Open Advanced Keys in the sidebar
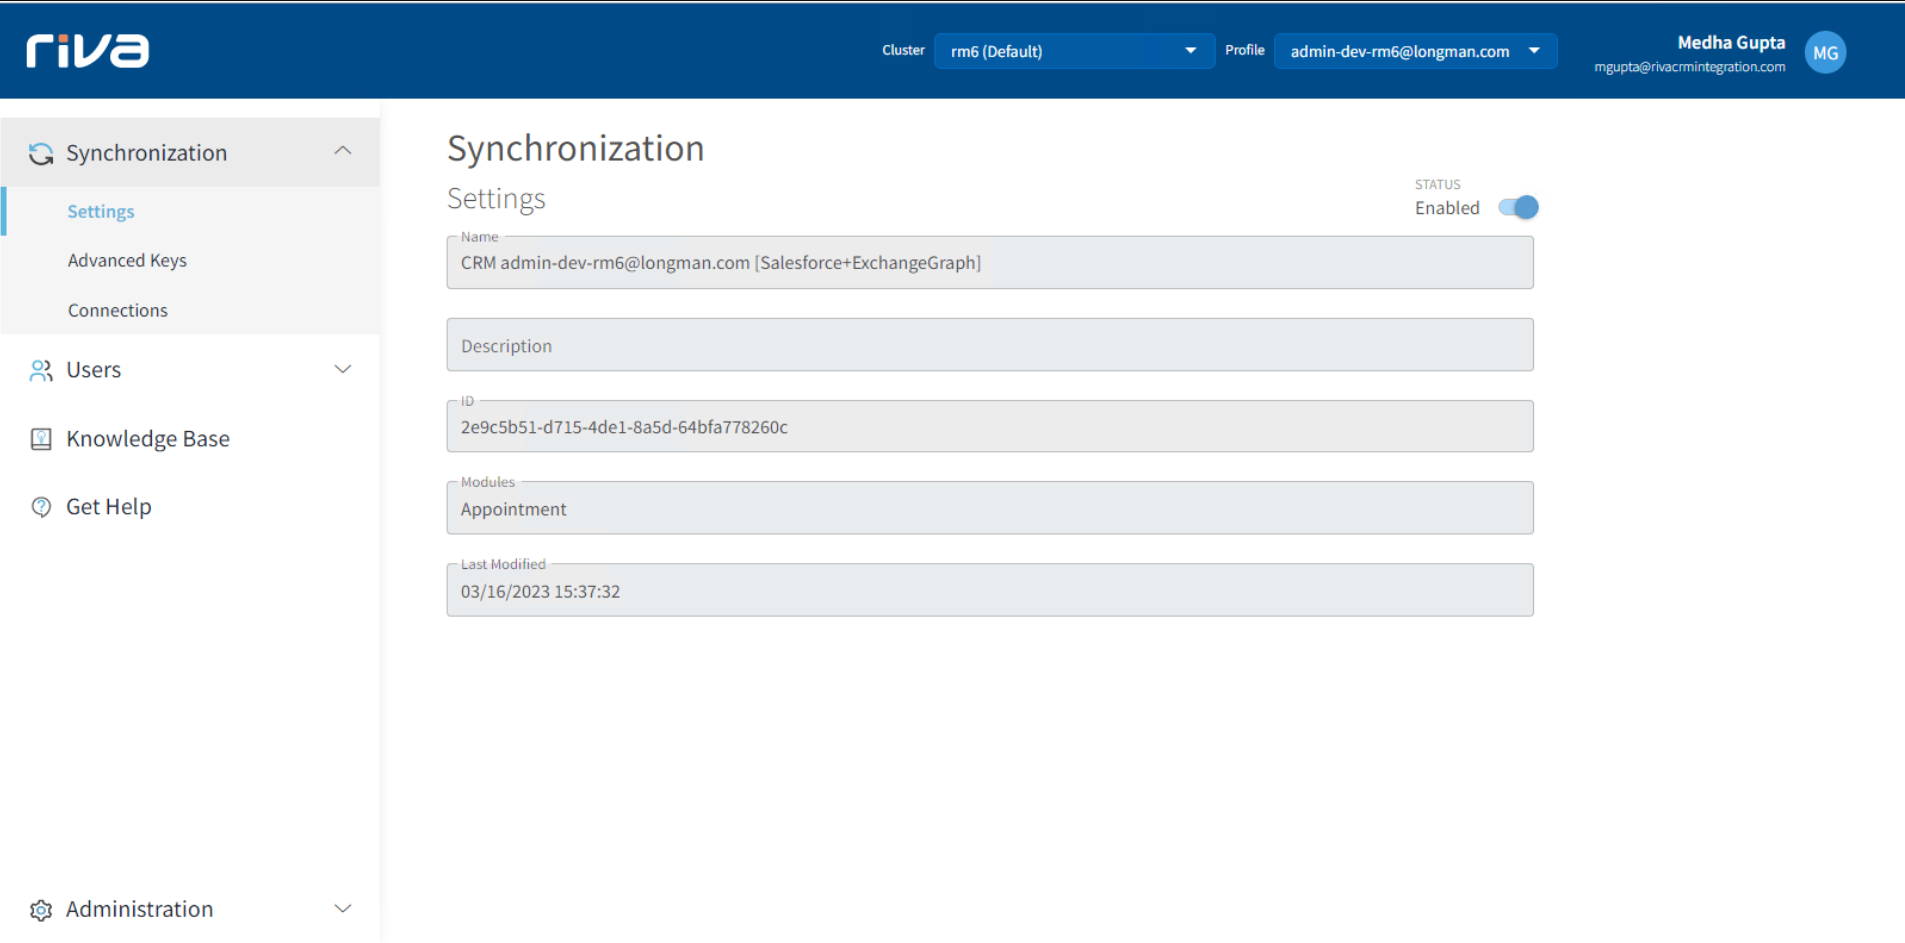 tap(127, 260)
